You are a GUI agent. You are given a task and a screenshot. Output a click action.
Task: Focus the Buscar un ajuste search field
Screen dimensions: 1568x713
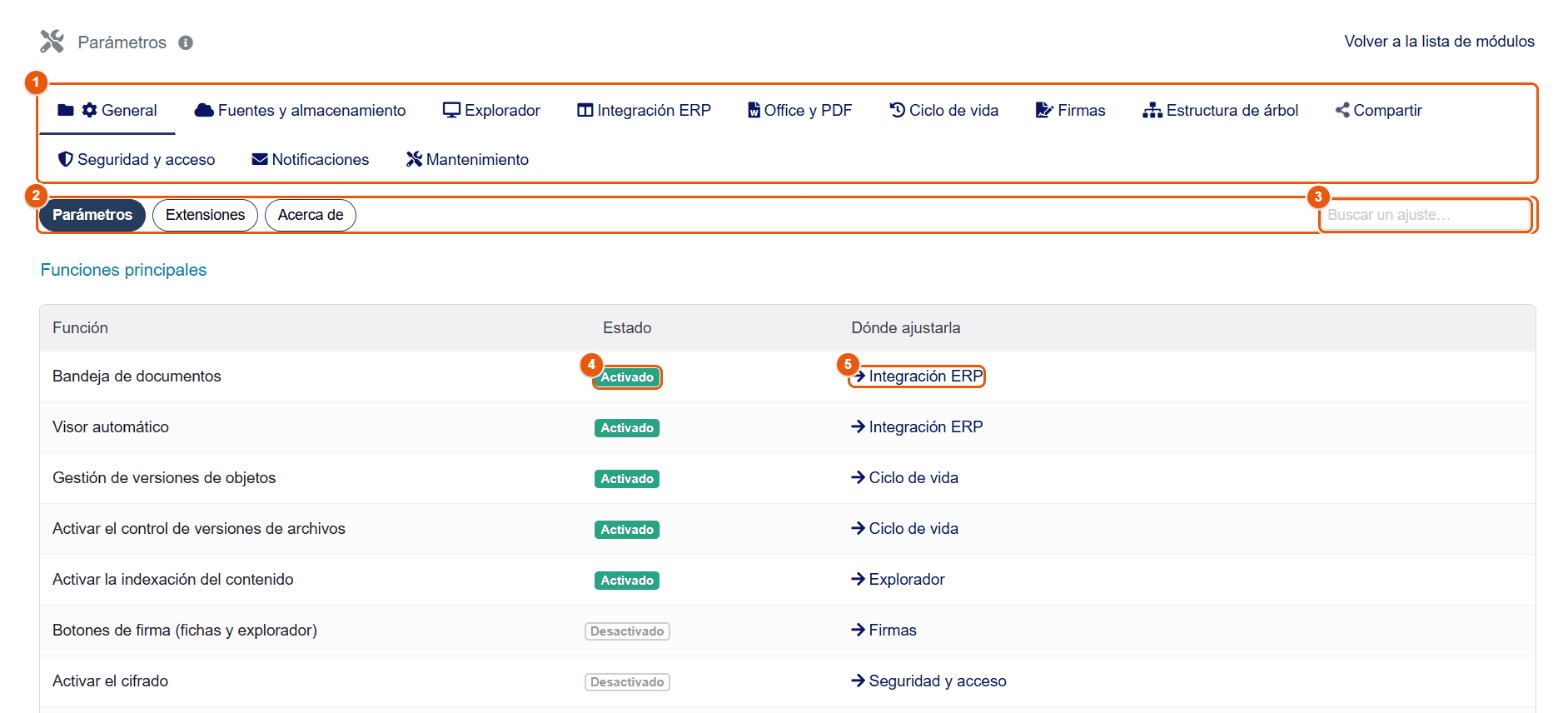[x=1426, y=215]
